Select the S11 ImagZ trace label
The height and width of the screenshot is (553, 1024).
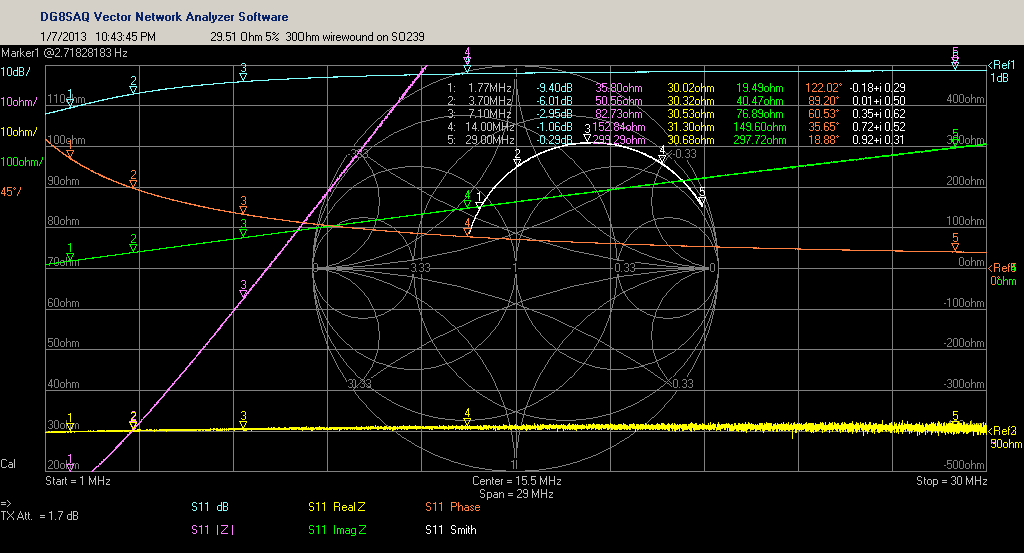point(338,529)
